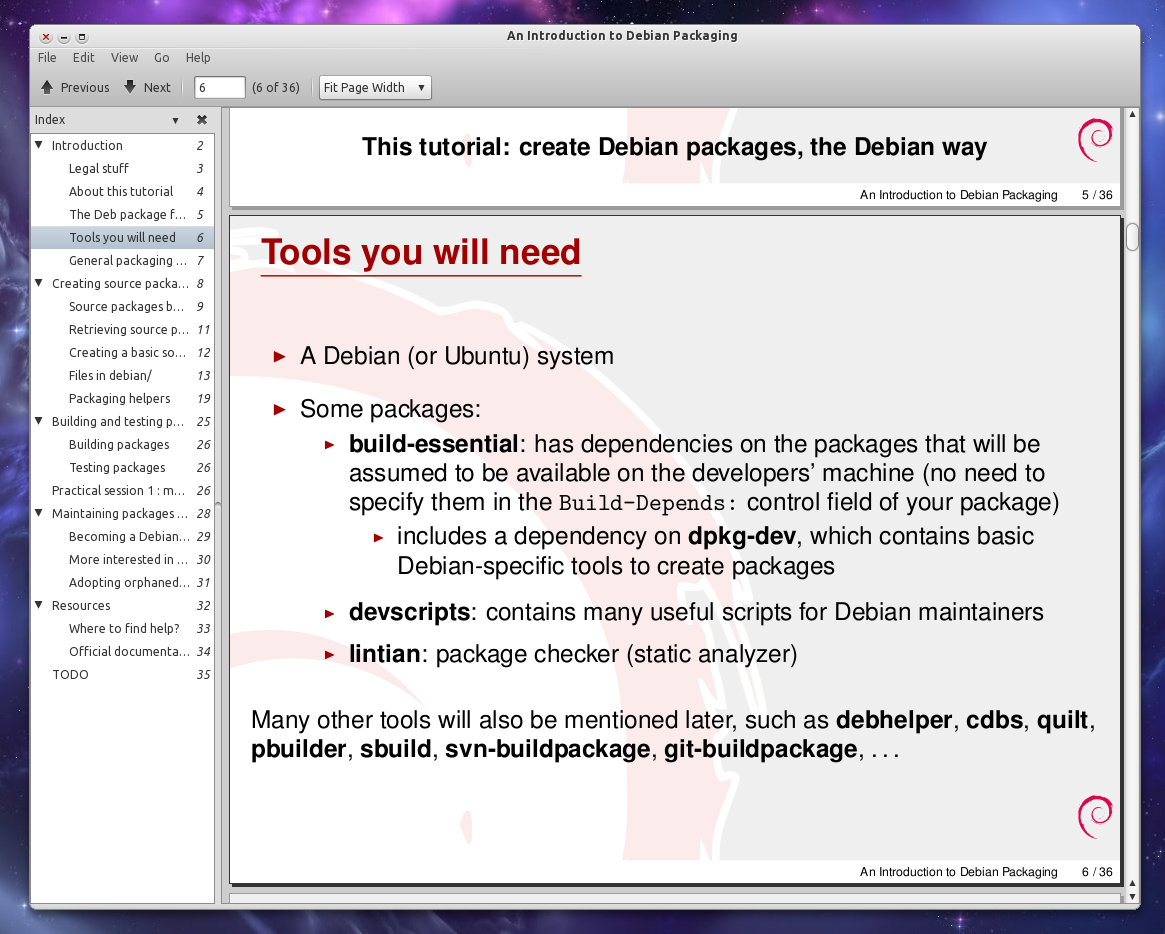Open the Go menu
The height and width of the screenshot is (934, 1165).
click(x=161, y=57)
